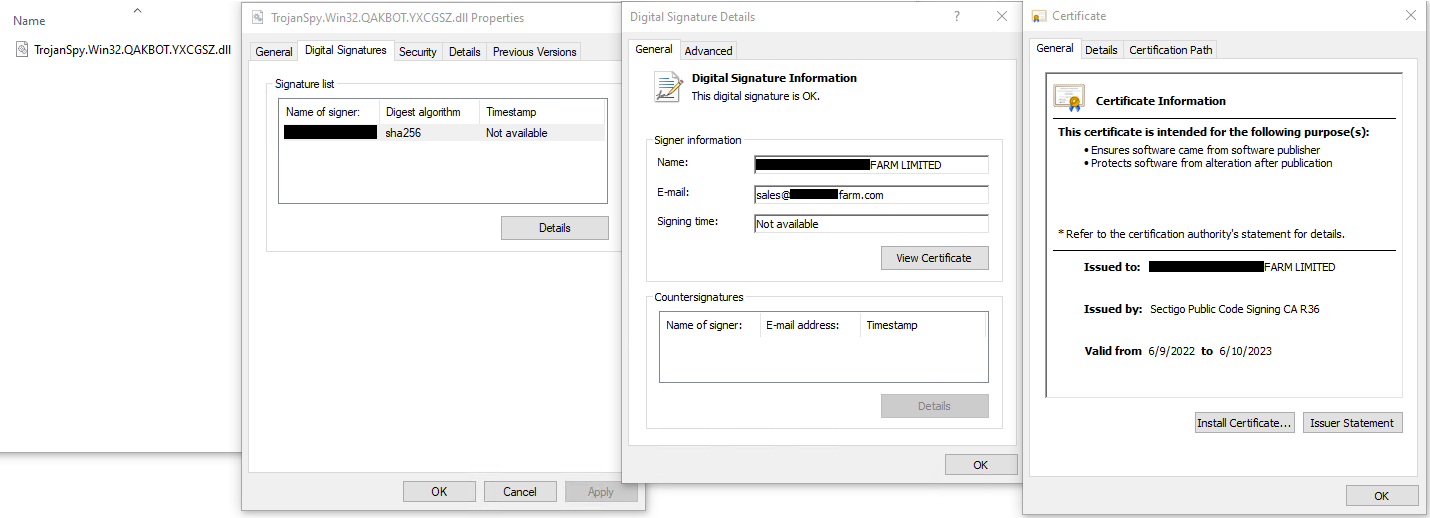Screen dimensions: 1430x518
Task: Open the certificate Details tab
Action: coord(1101,49)
